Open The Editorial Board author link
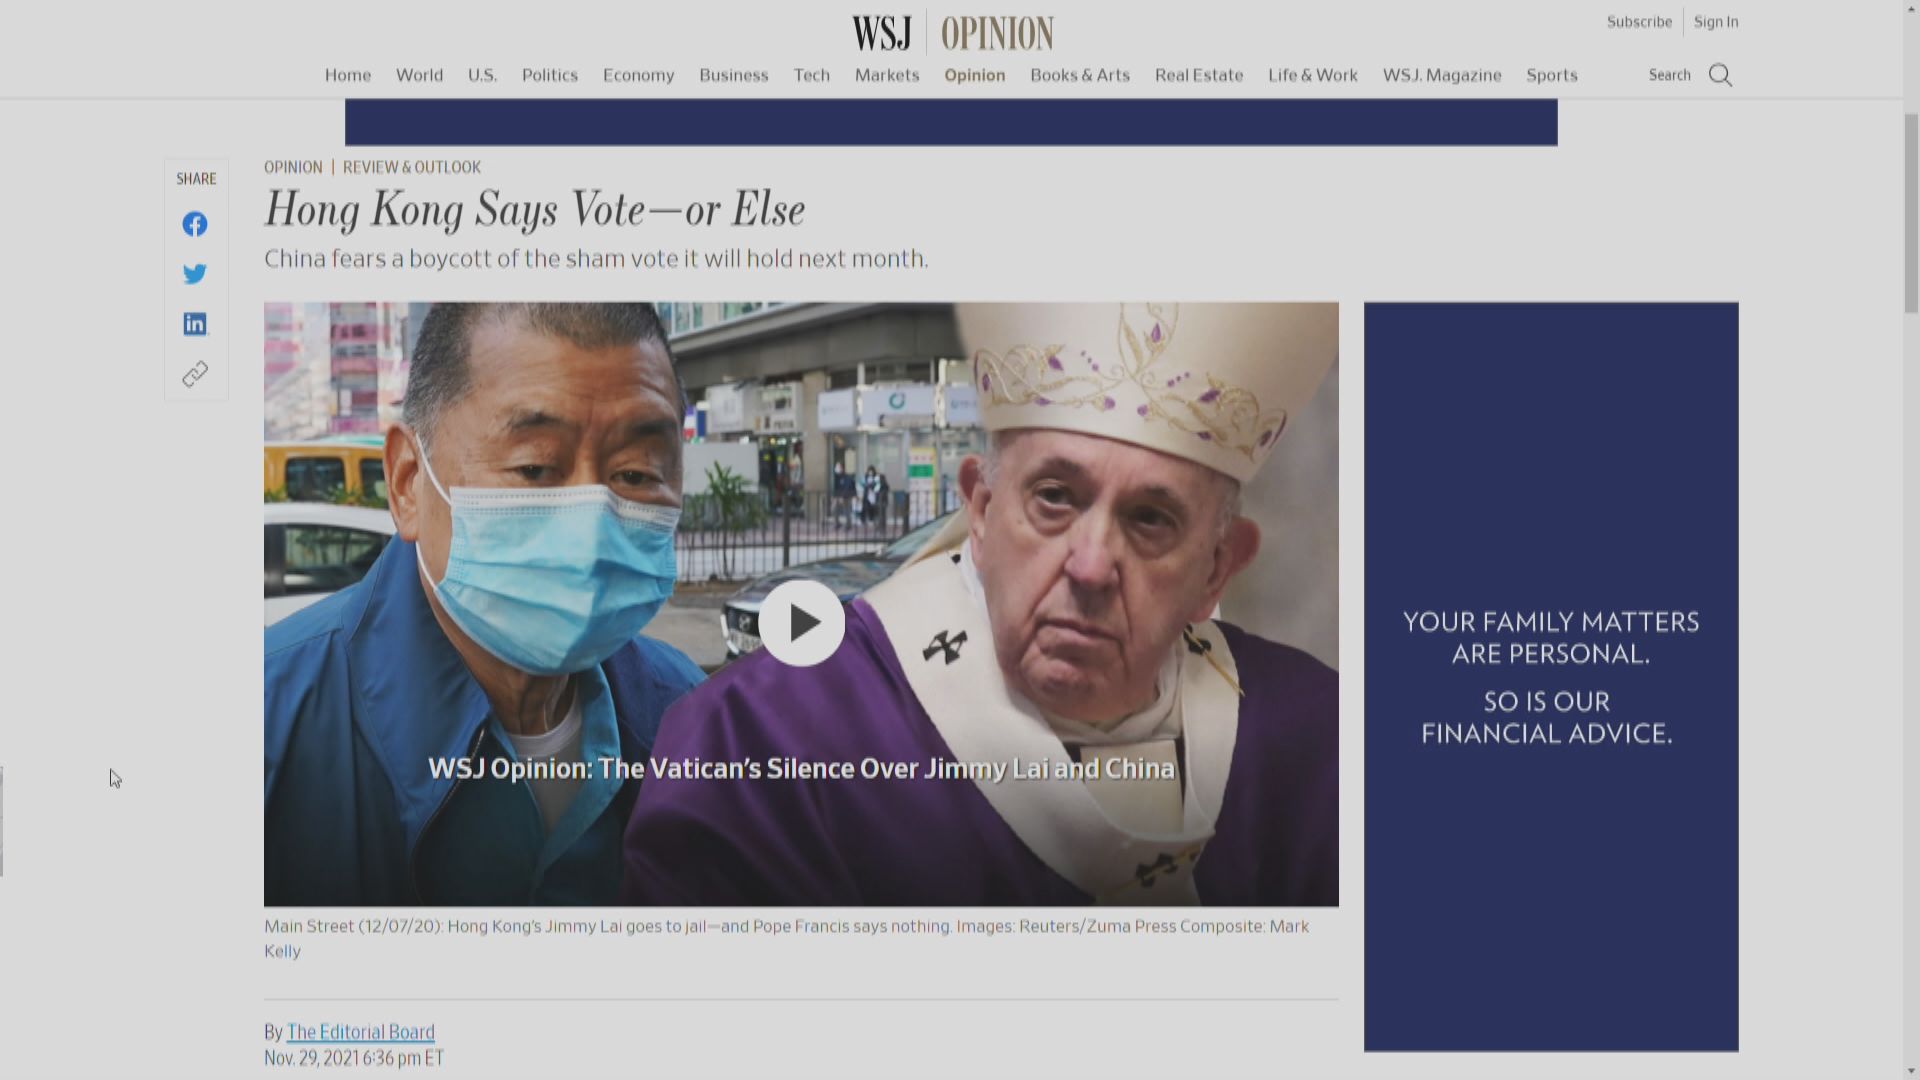Viewport: 1920px width, 1080px height. (x=360, y=1031)
